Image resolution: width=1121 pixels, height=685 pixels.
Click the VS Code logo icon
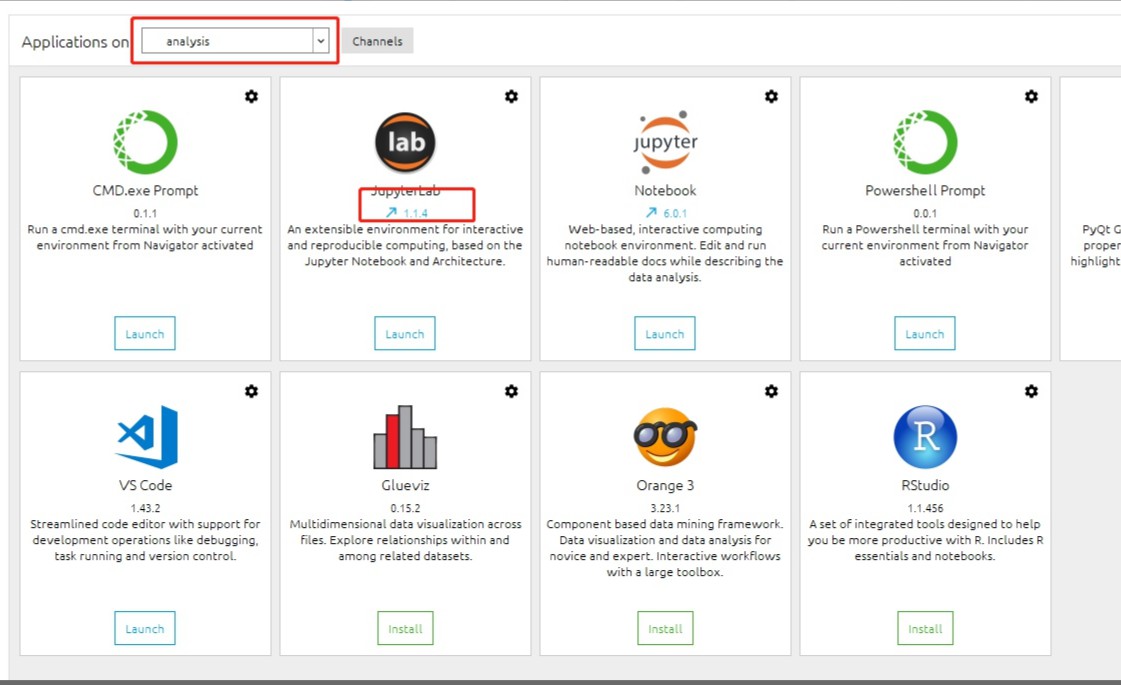(x=147, y=437)
